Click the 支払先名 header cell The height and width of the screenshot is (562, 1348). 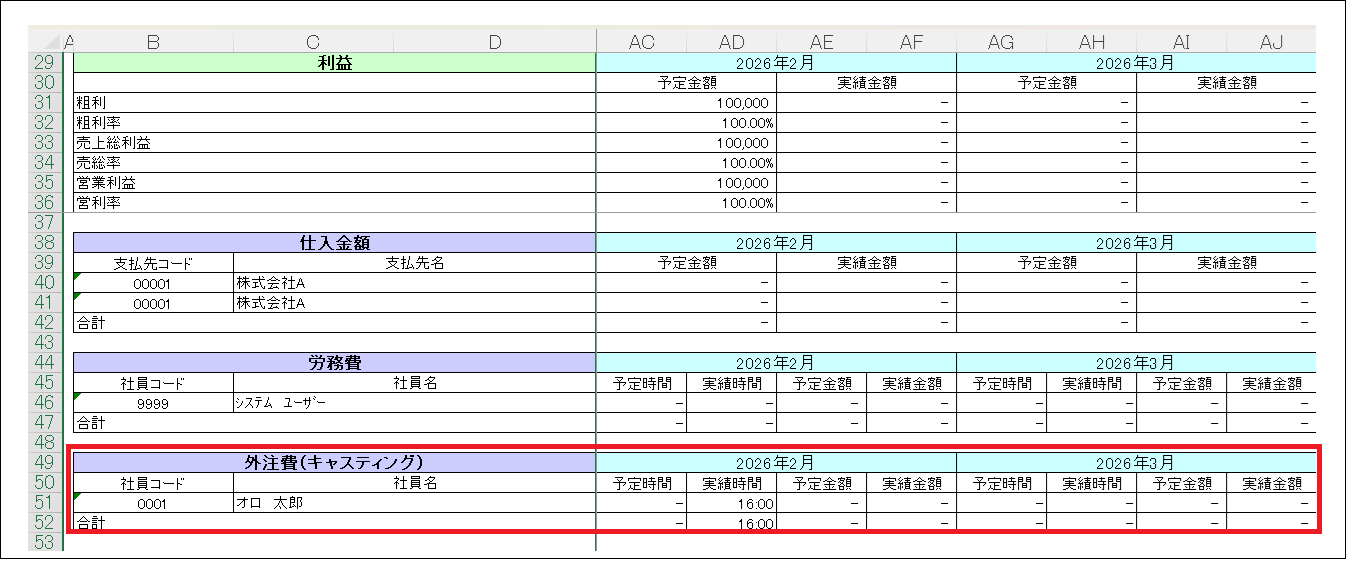(414, 262)
